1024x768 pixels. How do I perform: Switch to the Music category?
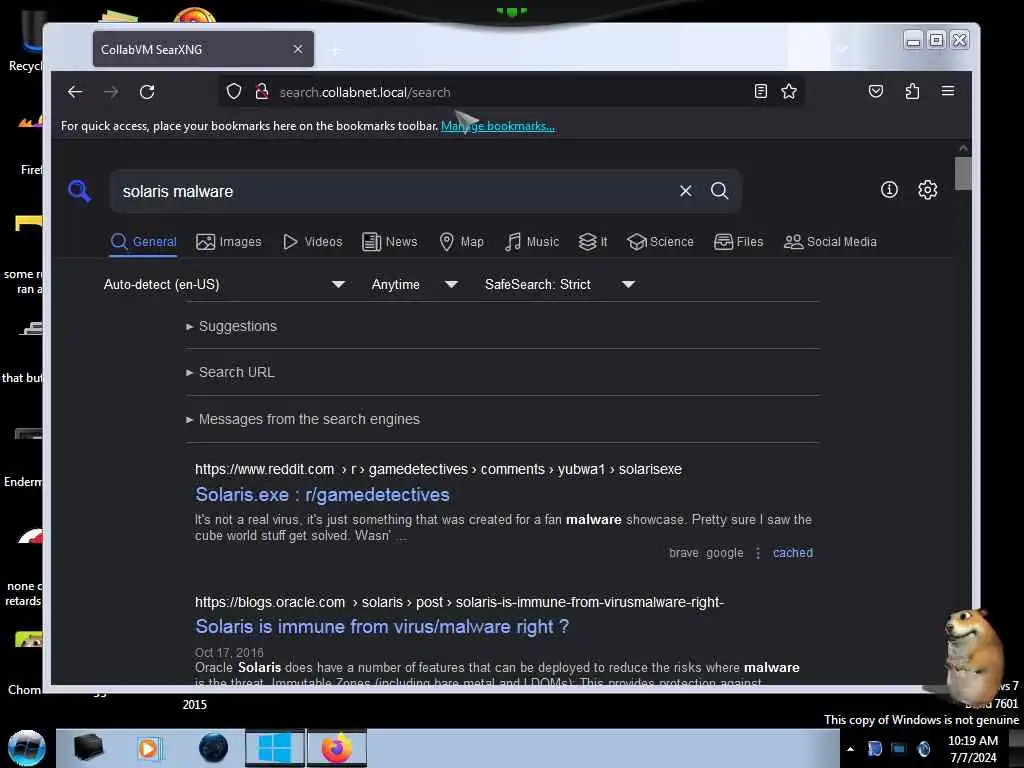532,242
